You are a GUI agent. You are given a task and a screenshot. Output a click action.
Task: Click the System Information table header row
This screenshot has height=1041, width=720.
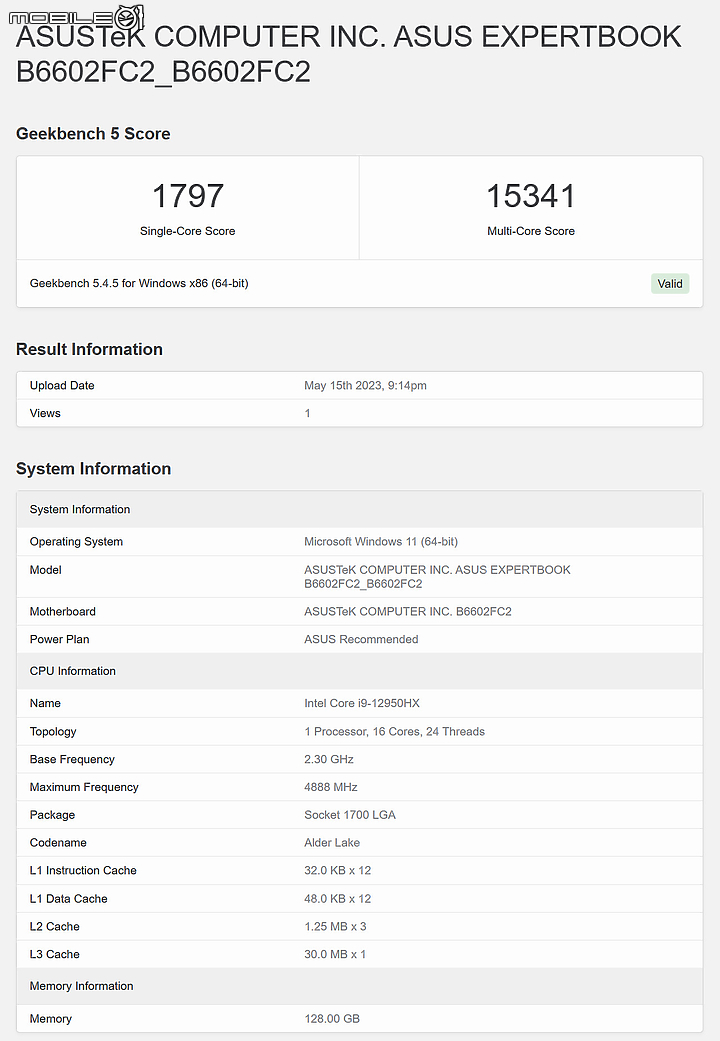point(359,509)
